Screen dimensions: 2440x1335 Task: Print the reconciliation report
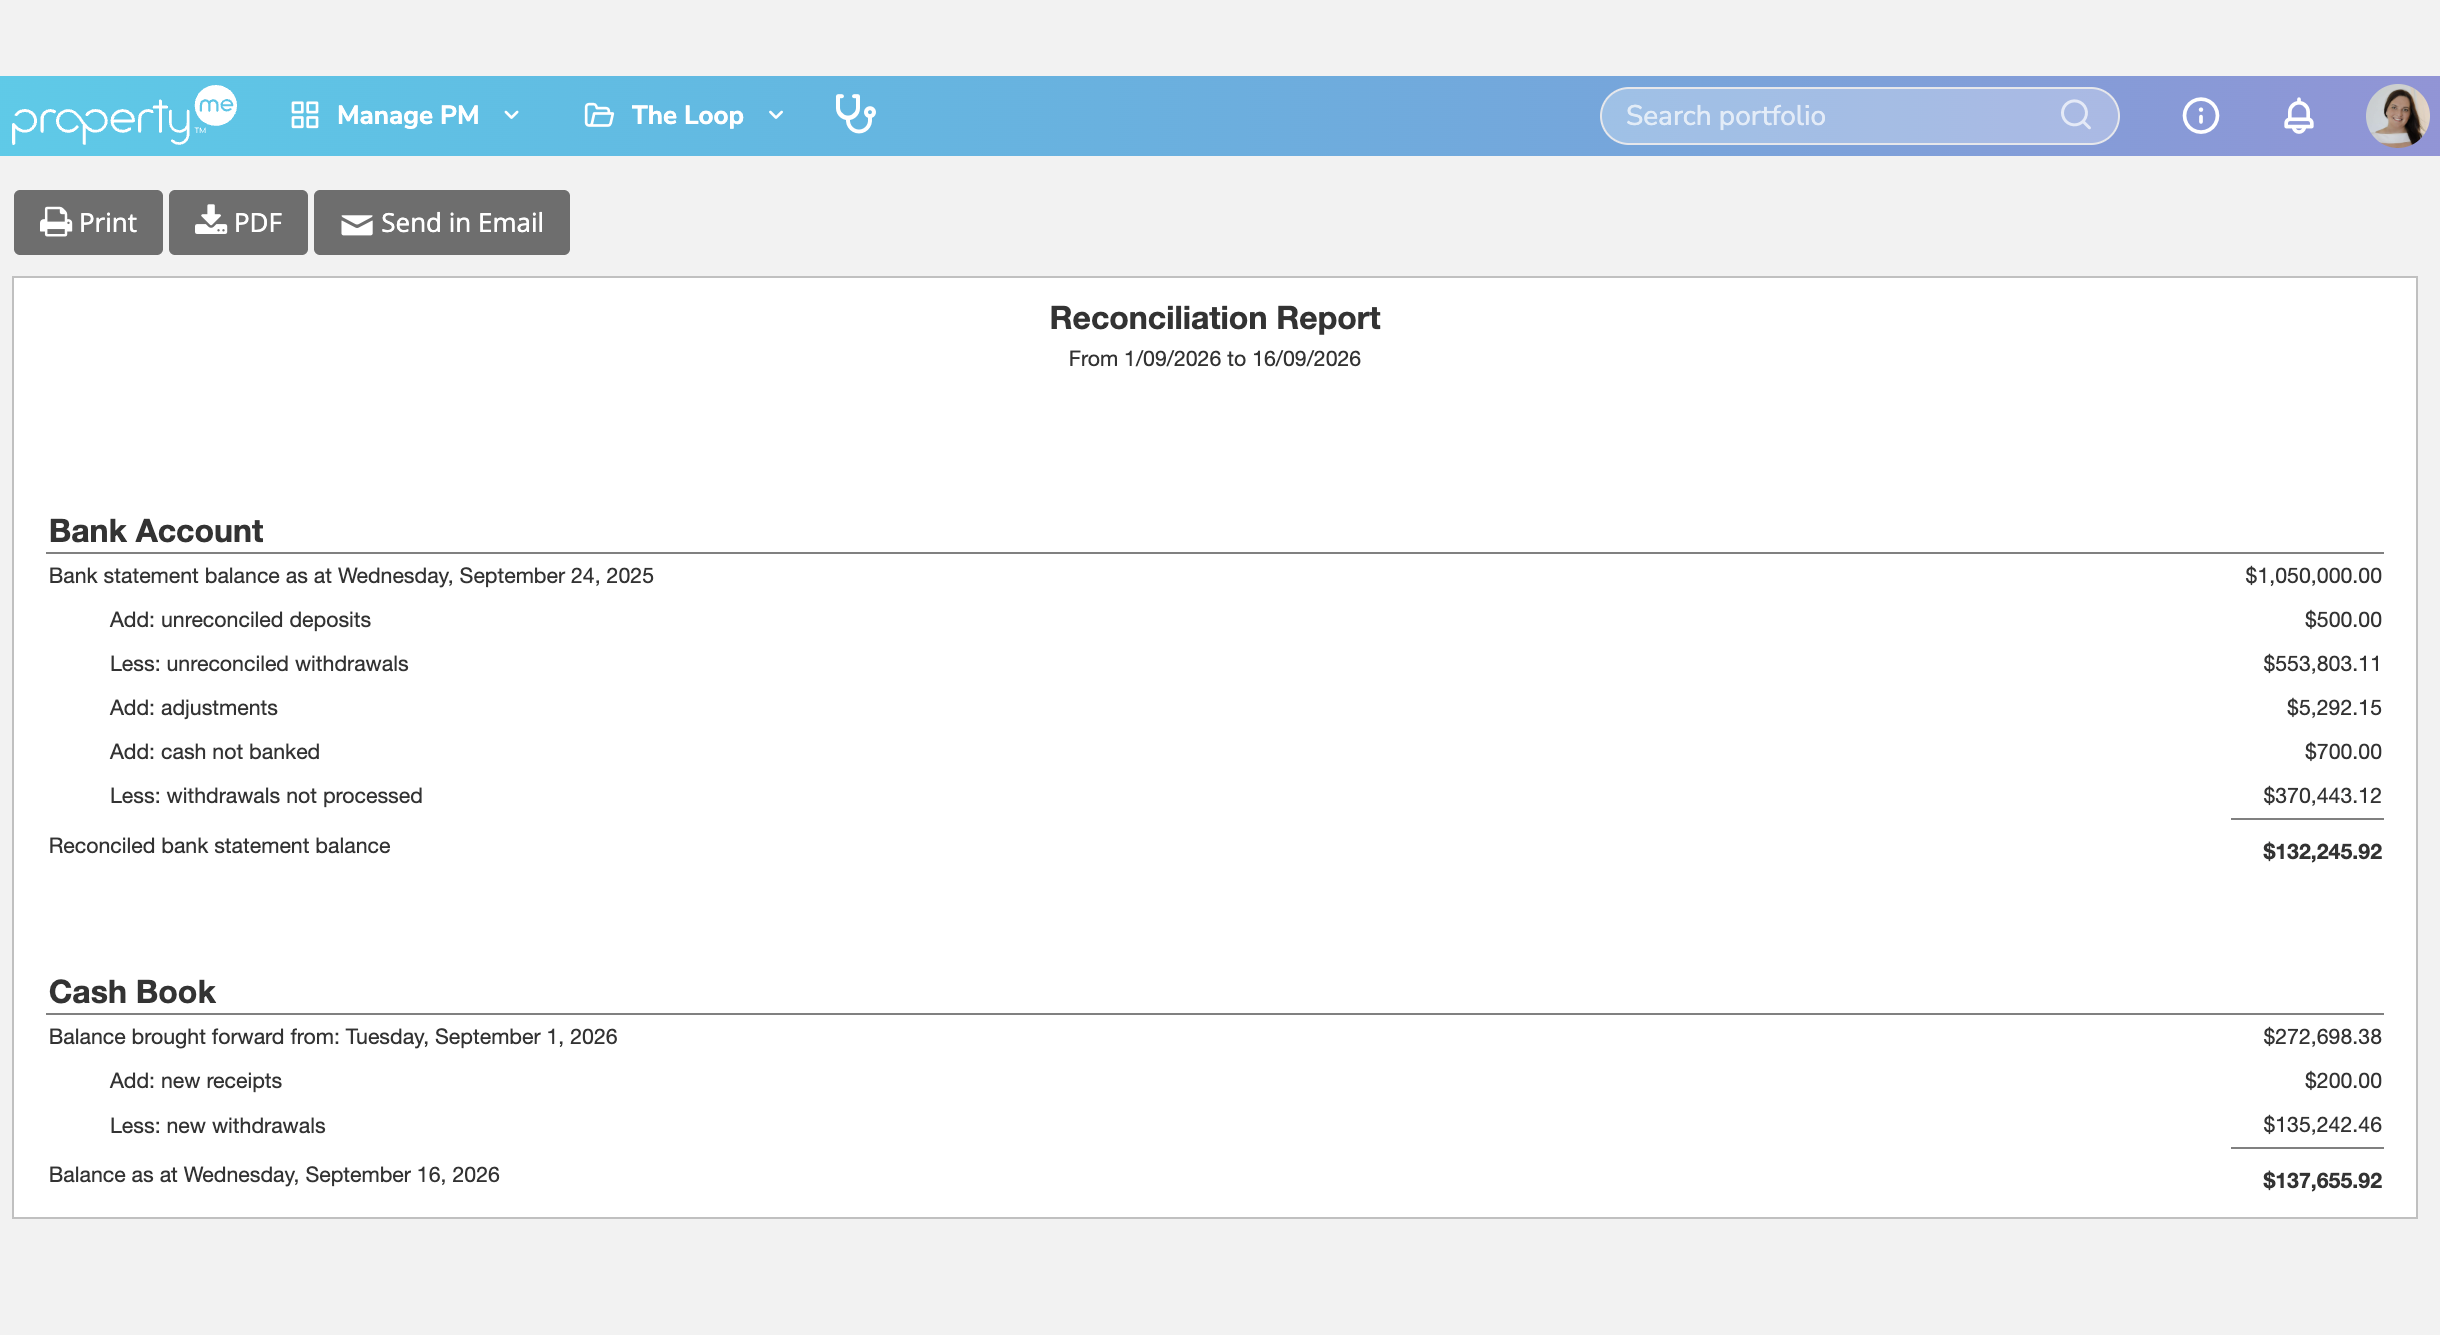(x=88, y=222)
